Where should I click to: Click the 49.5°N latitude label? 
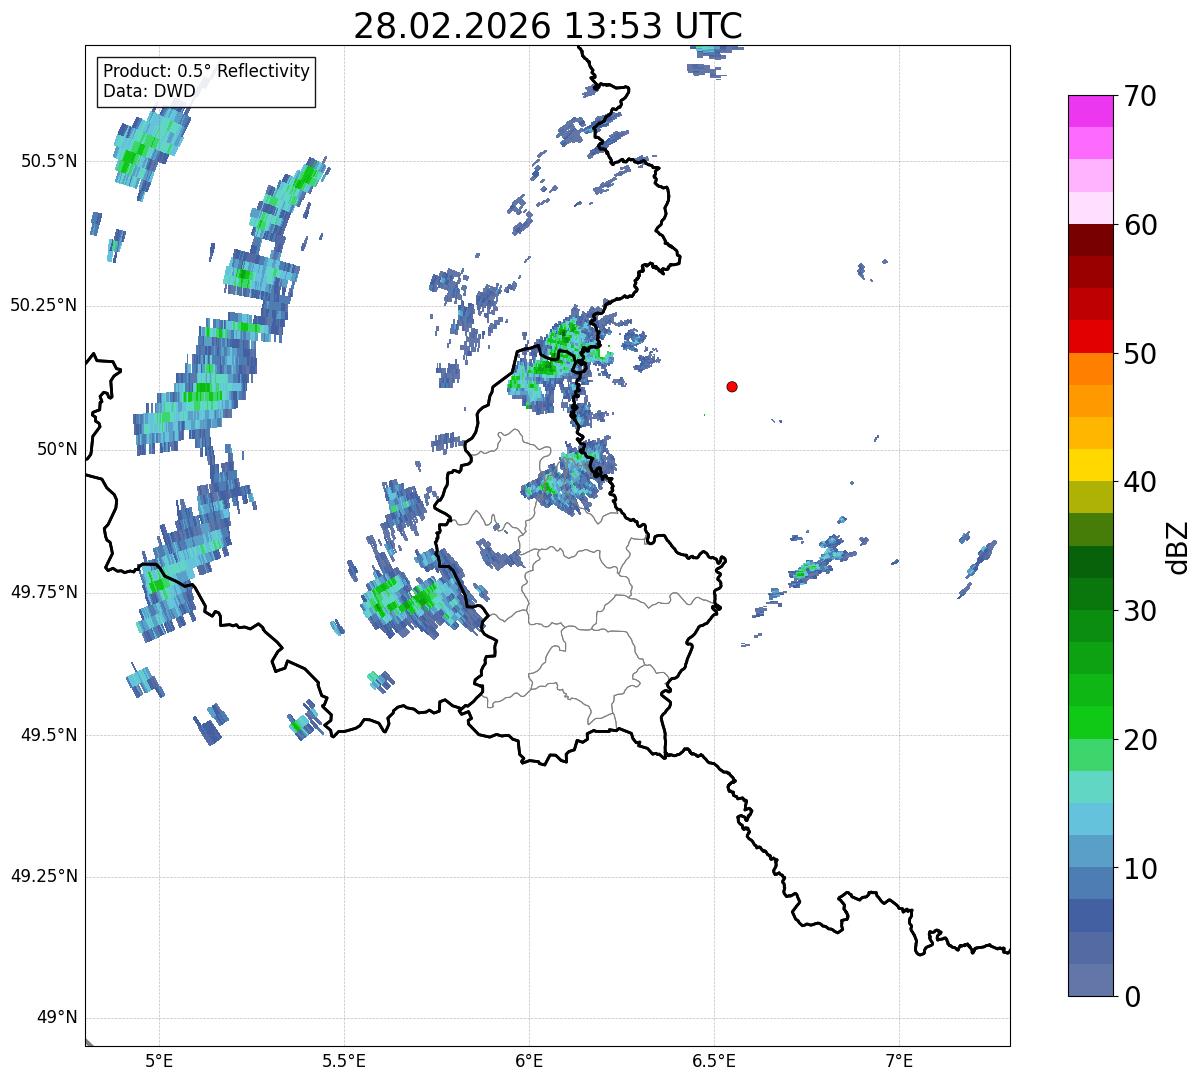click(48, 735)
